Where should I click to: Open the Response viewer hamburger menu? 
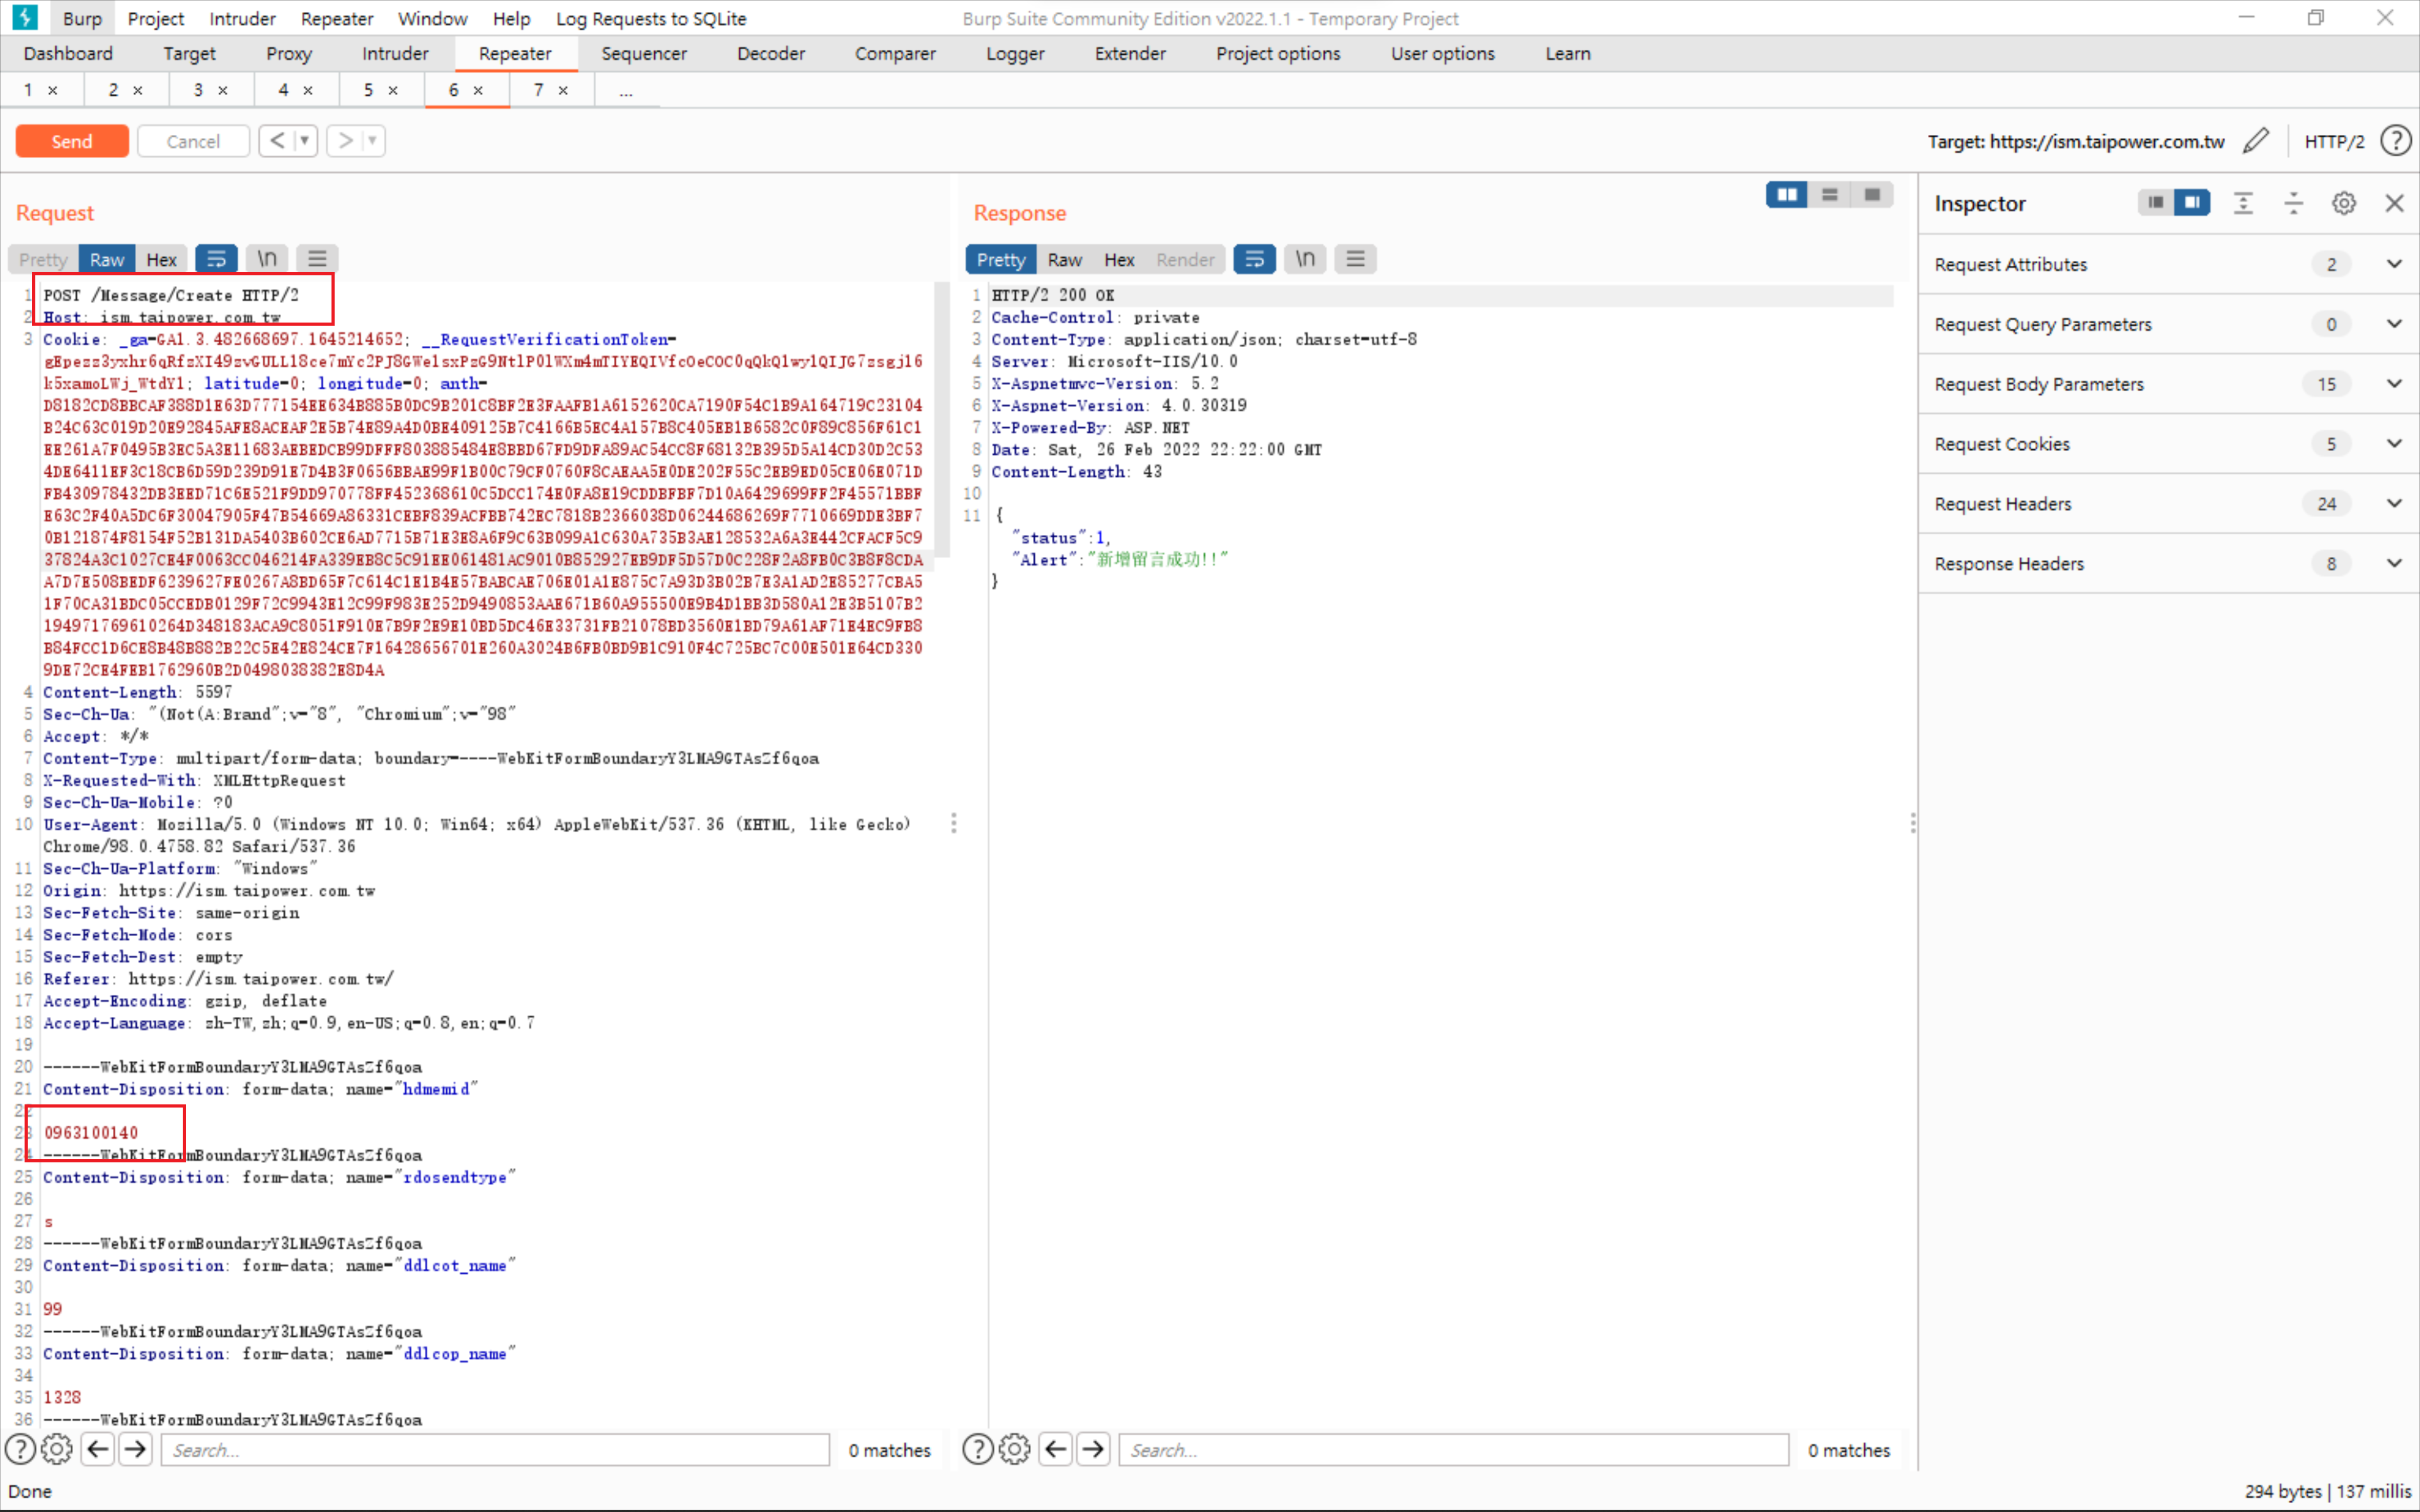(x=1356, y=259)
